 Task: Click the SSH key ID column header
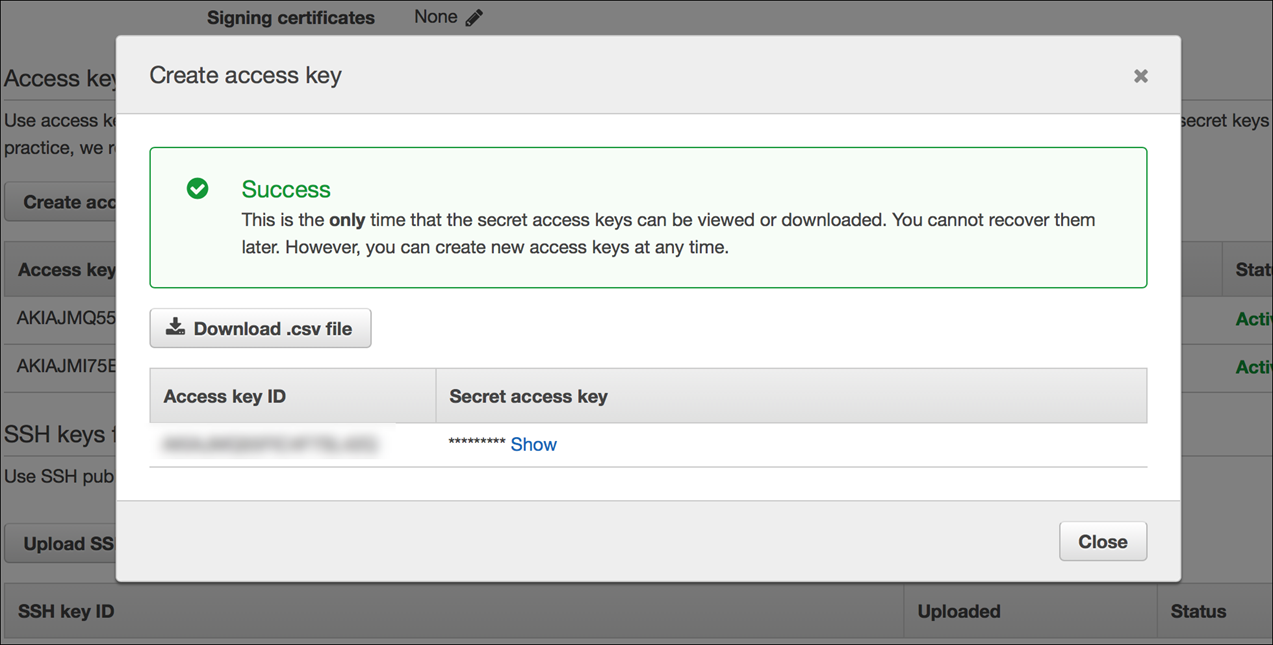[x=66, y=611]
